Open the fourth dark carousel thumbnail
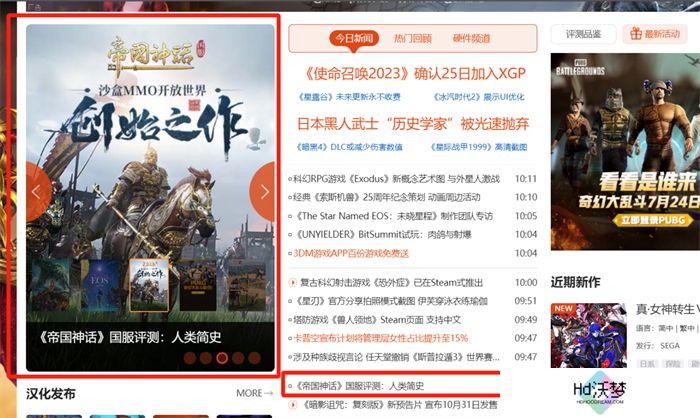 pos(198,285)
